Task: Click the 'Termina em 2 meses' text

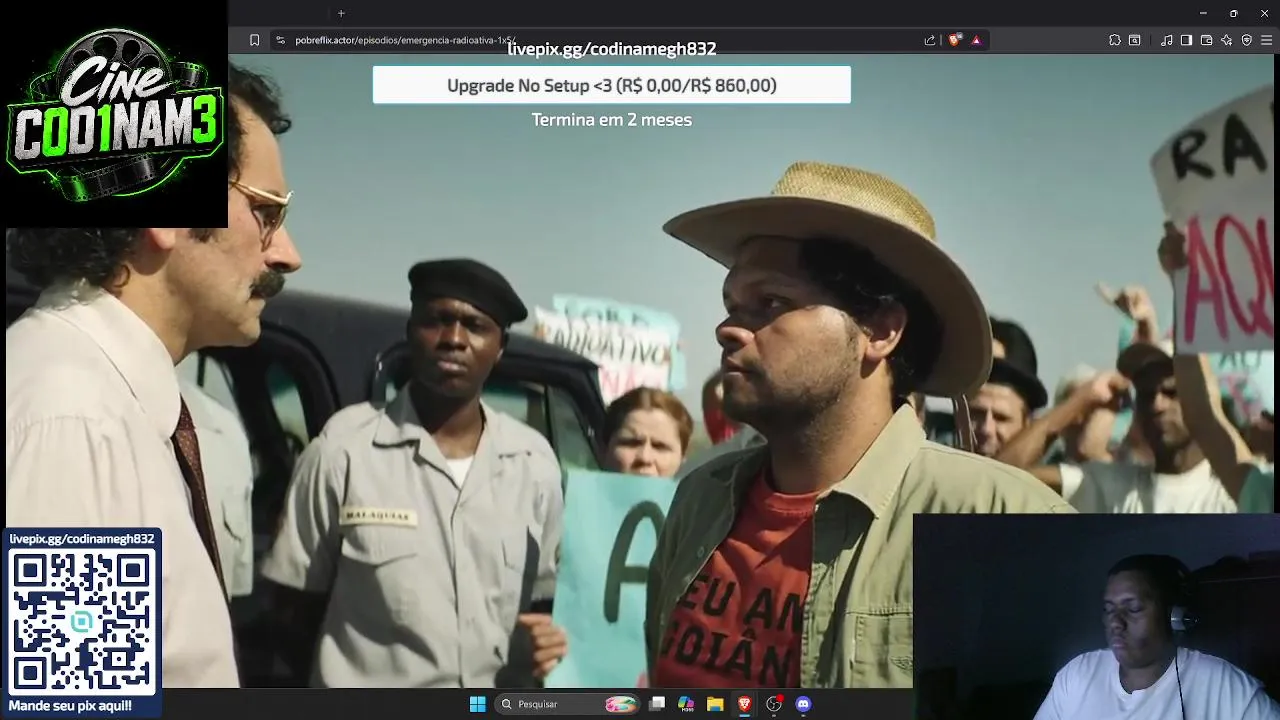Action: 612,120
